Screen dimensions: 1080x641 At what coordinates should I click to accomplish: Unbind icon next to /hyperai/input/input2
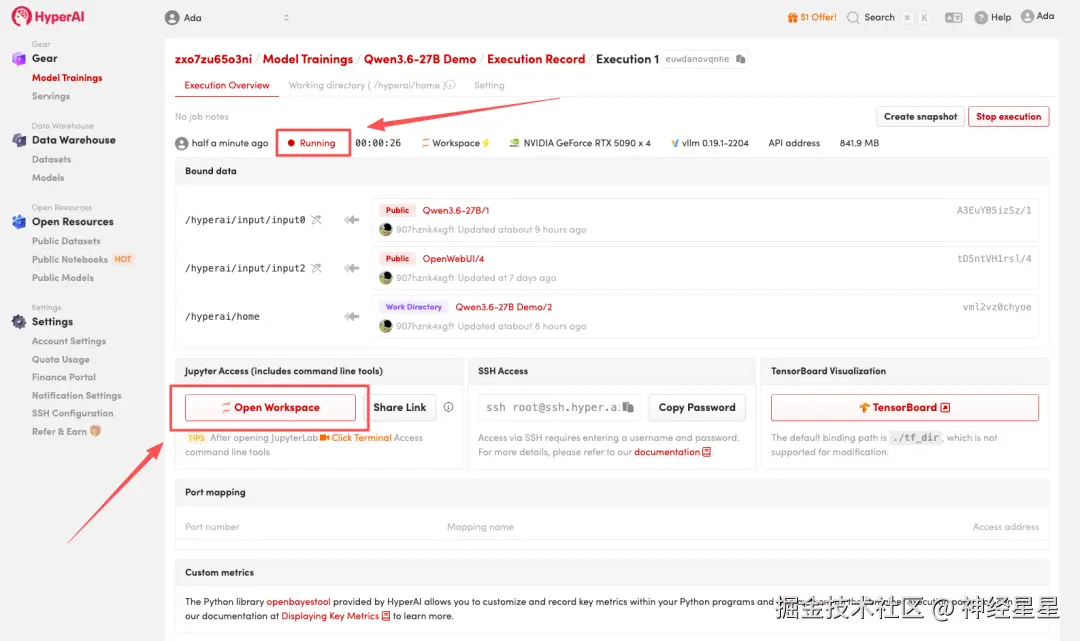tap(316, 268)
